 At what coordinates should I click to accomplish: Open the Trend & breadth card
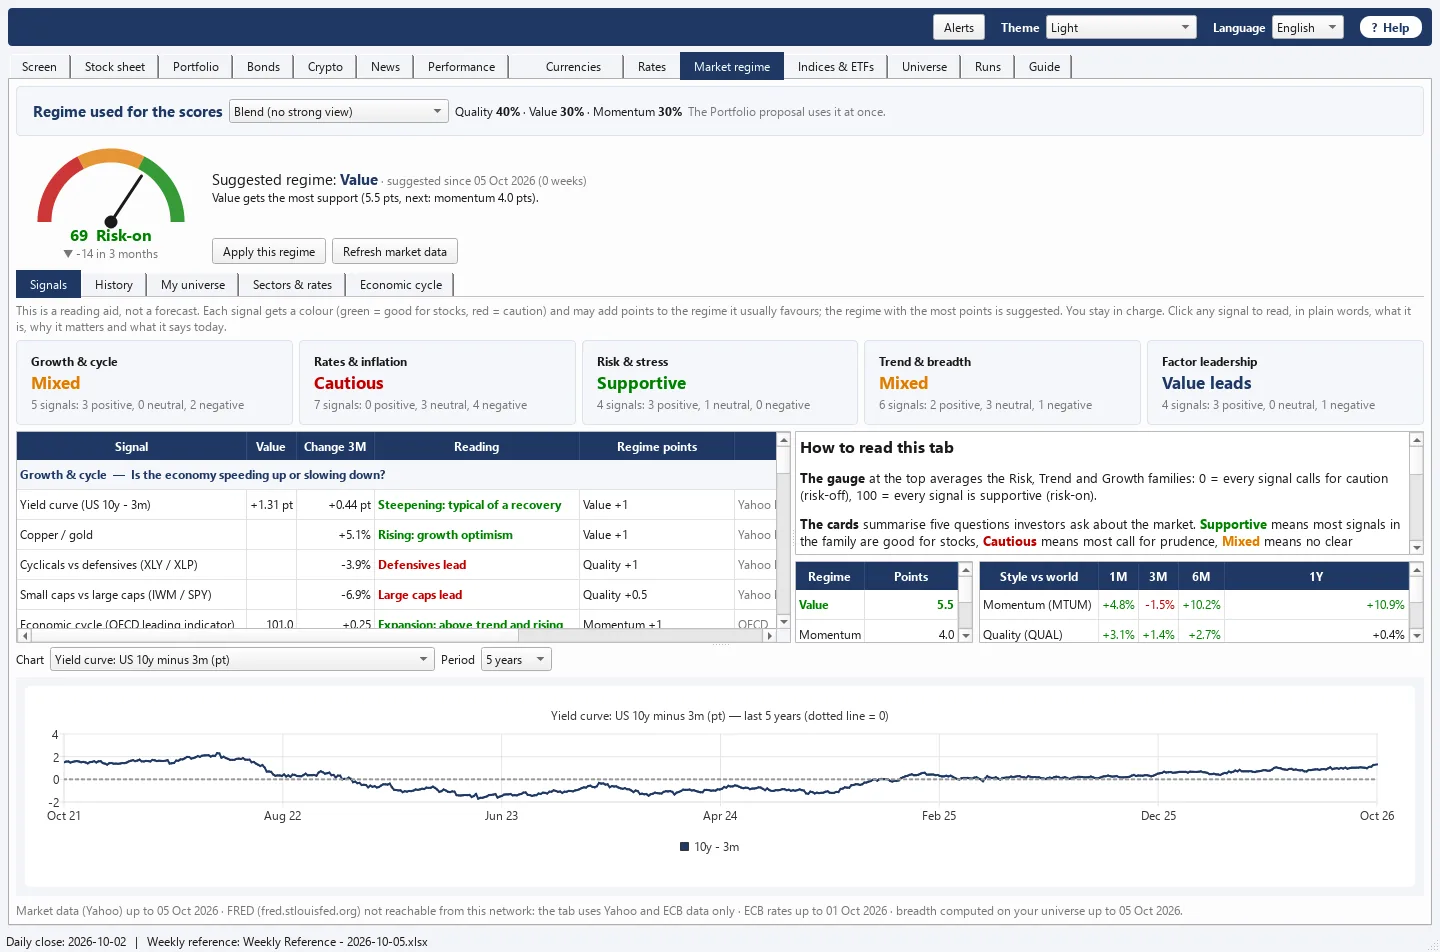1003,383
